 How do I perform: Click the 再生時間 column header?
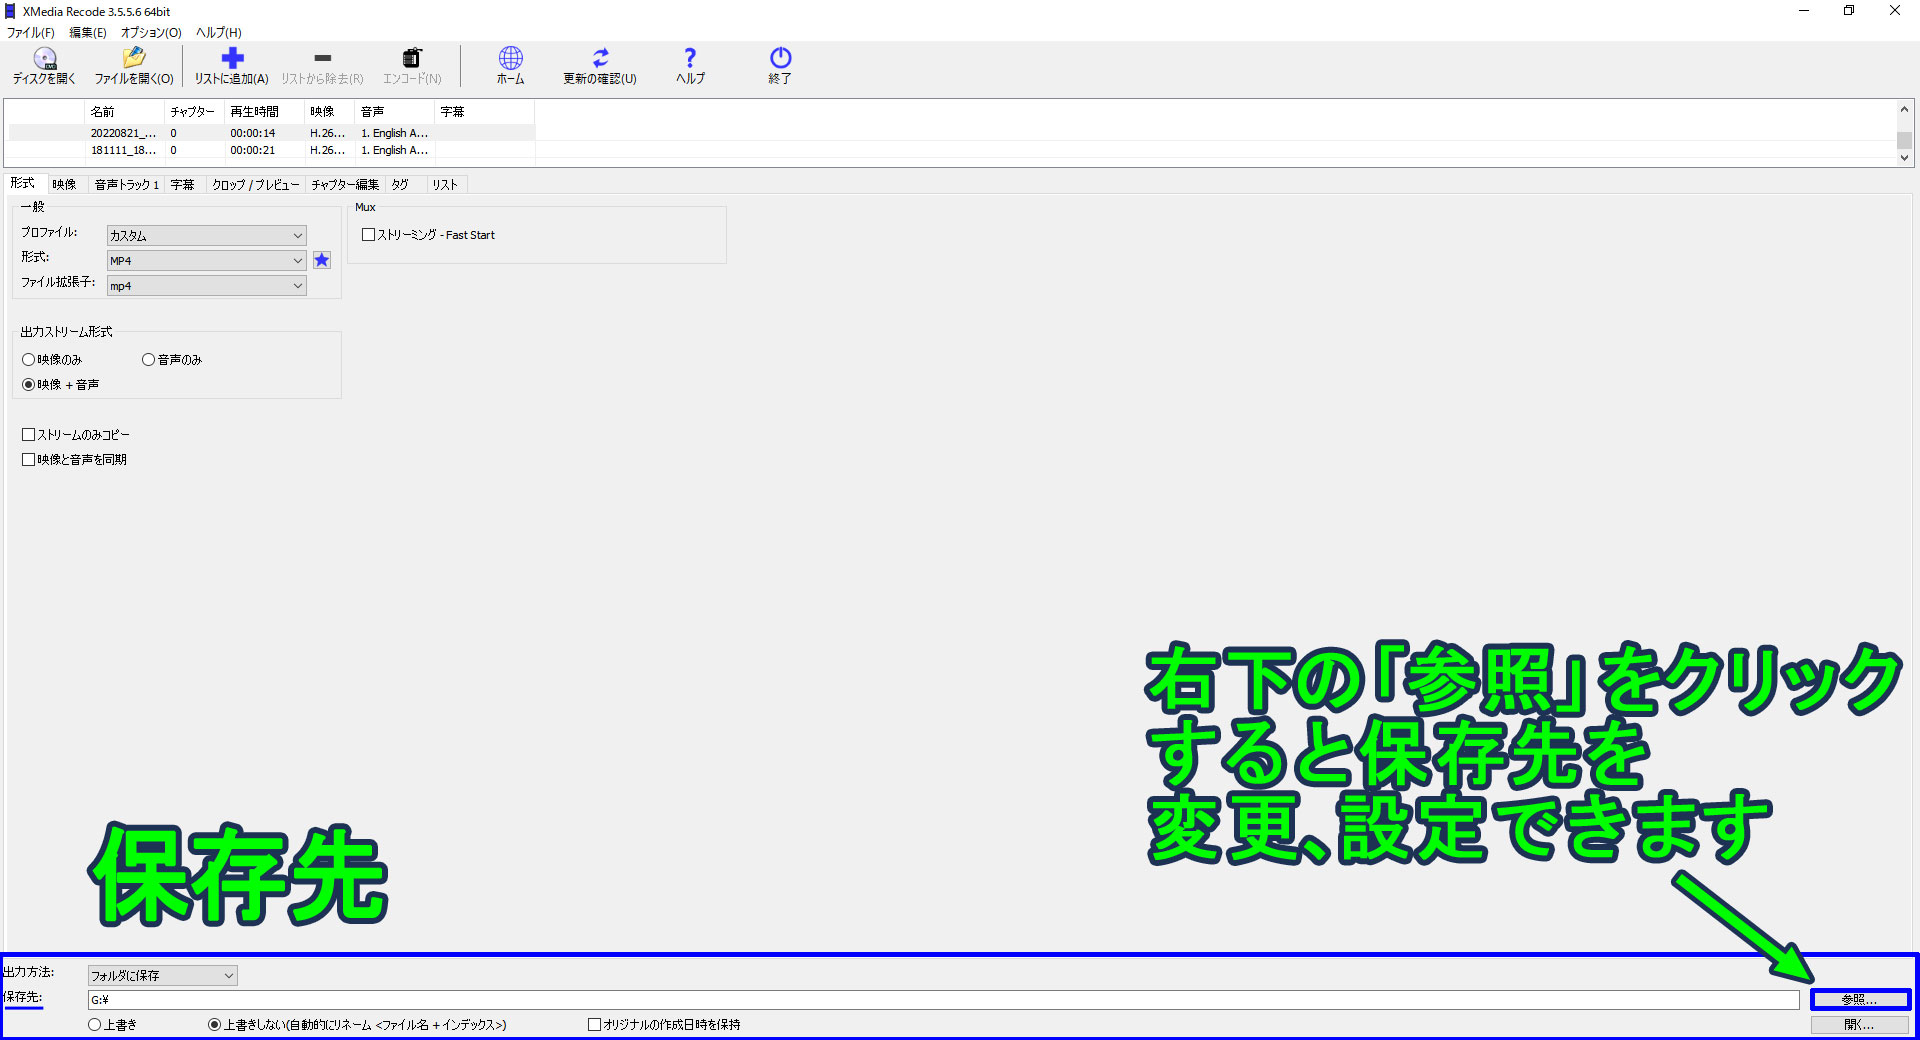tap(265, 112)
